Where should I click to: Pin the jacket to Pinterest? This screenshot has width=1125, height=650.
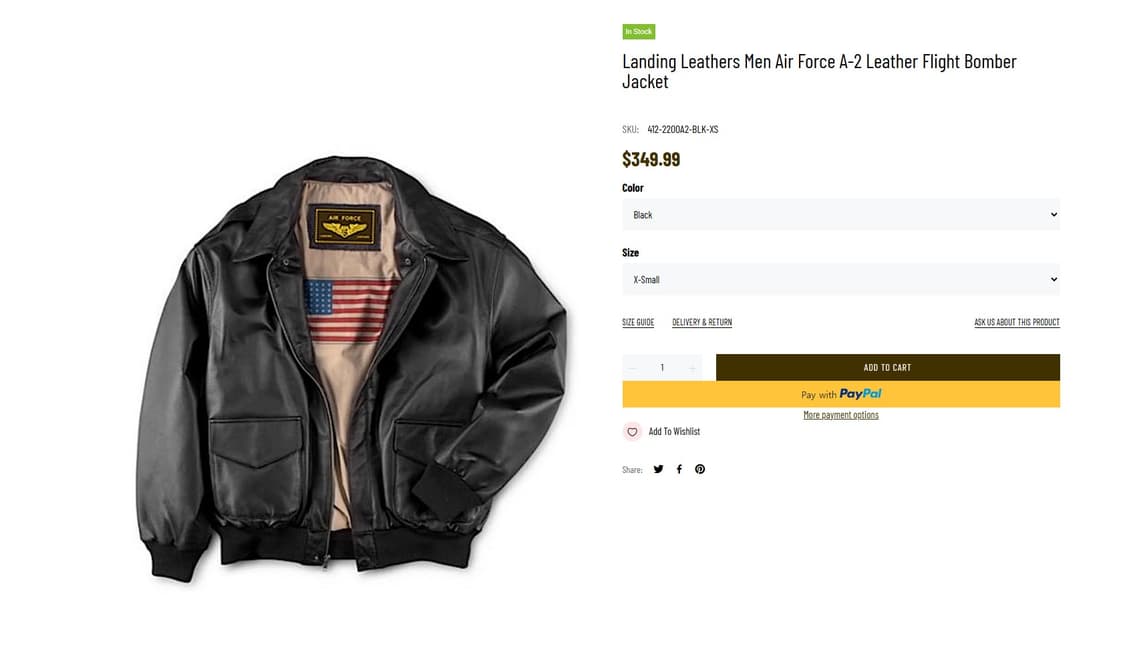(x=700, y=469)
